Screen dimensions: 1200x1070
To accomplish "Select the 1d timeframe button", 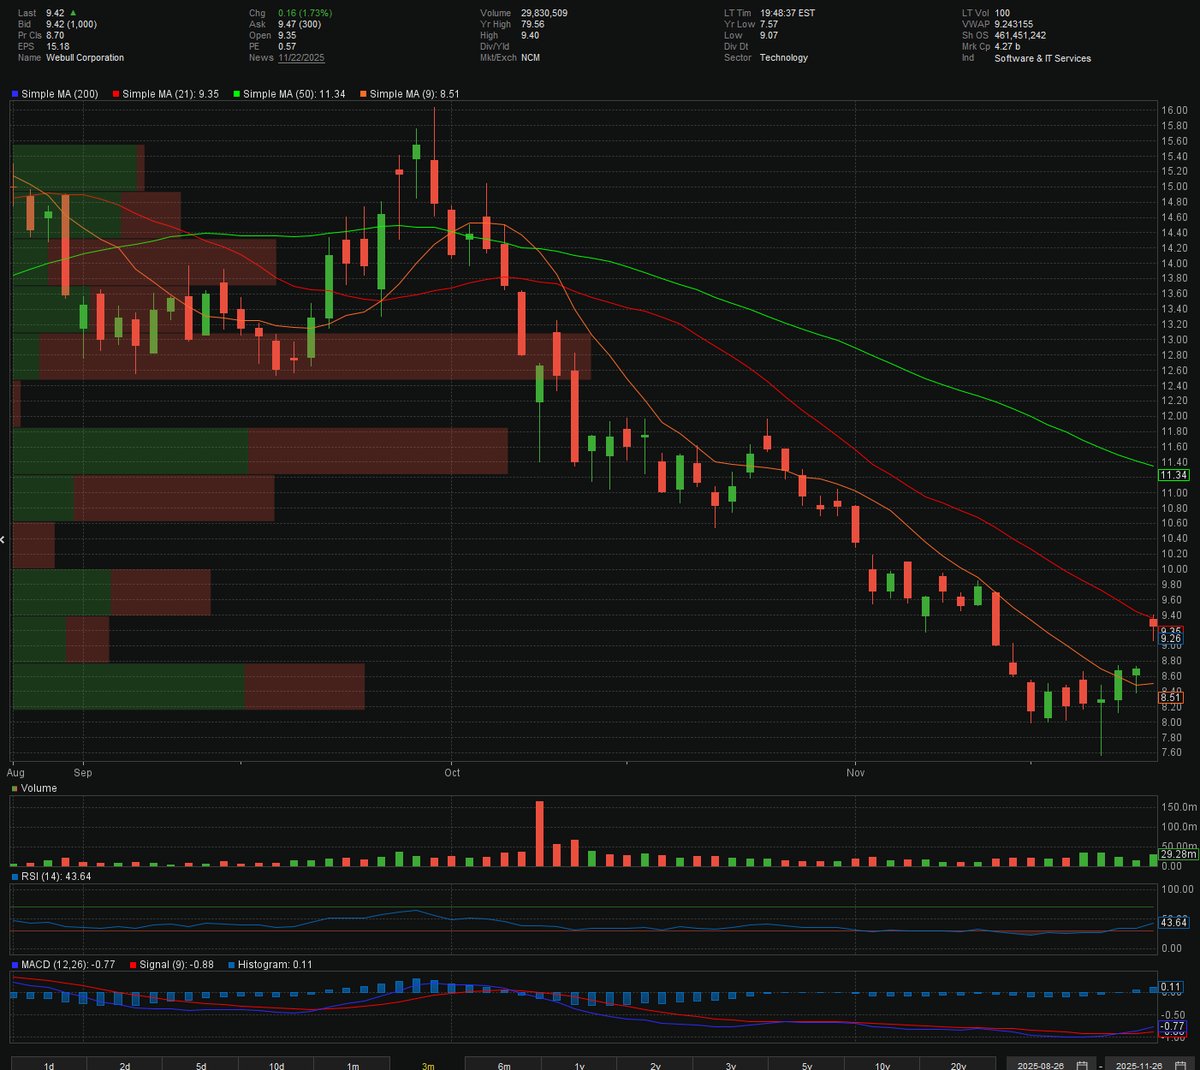I will tap(49, 1064).
